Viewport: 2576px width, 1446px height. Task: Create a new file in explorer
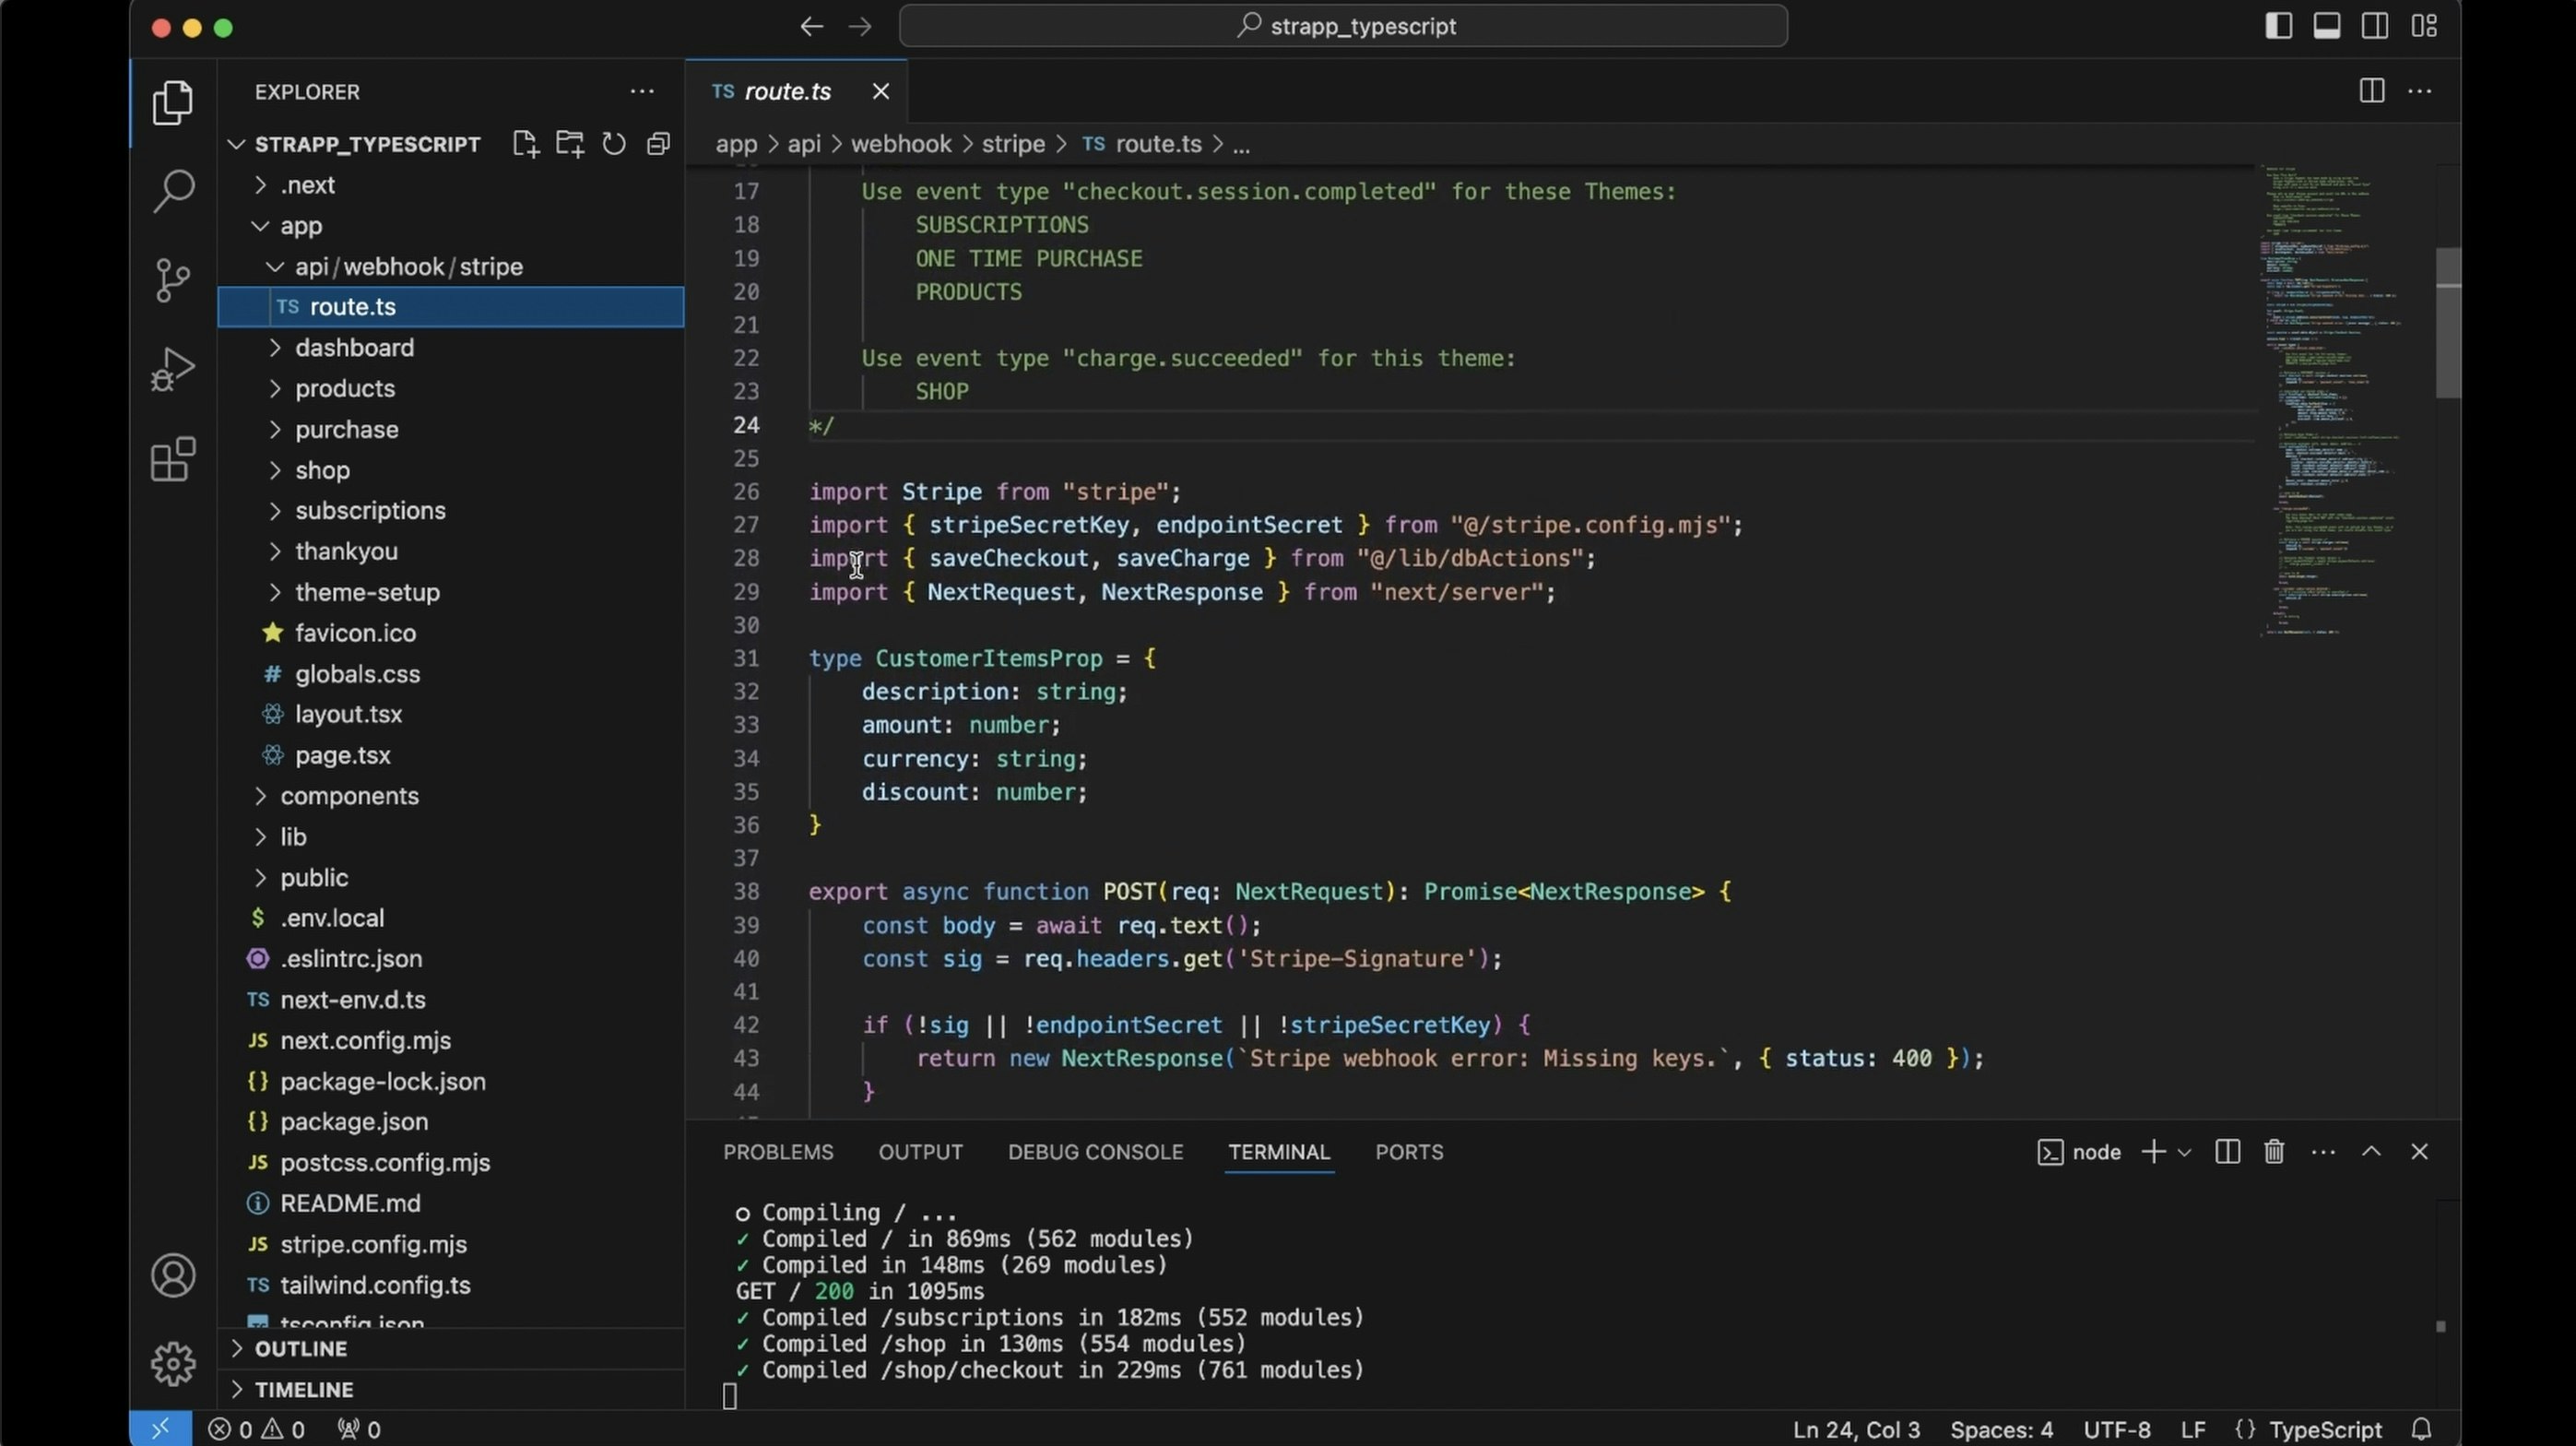click(x=525, y=144)
